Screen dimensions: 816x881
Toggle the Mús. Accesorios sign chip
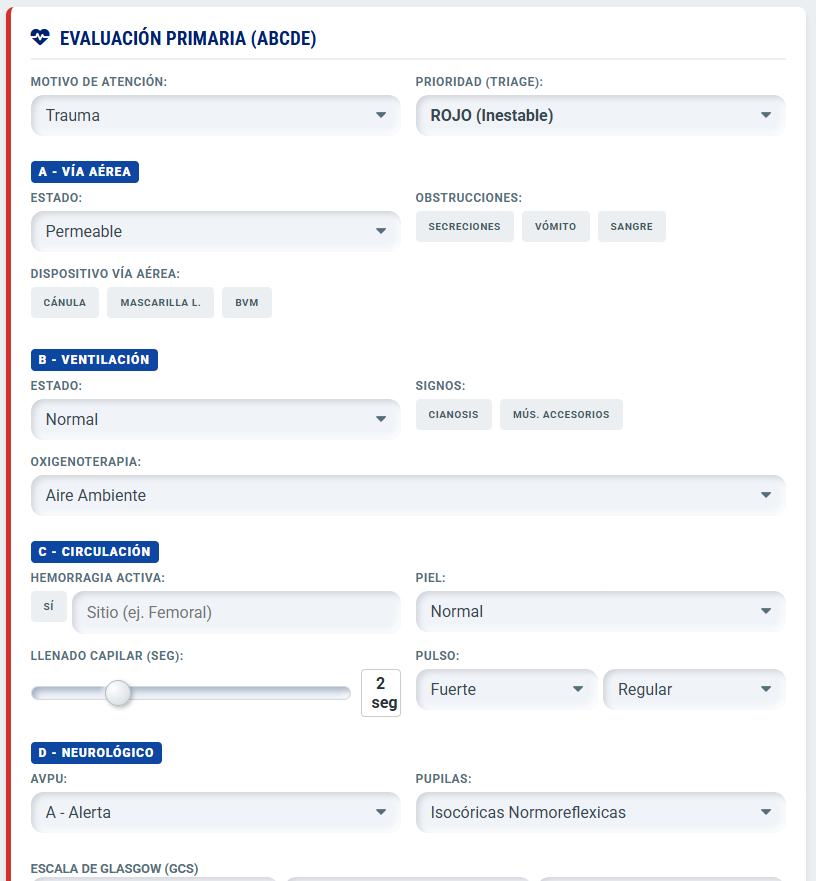pos(561,415)
